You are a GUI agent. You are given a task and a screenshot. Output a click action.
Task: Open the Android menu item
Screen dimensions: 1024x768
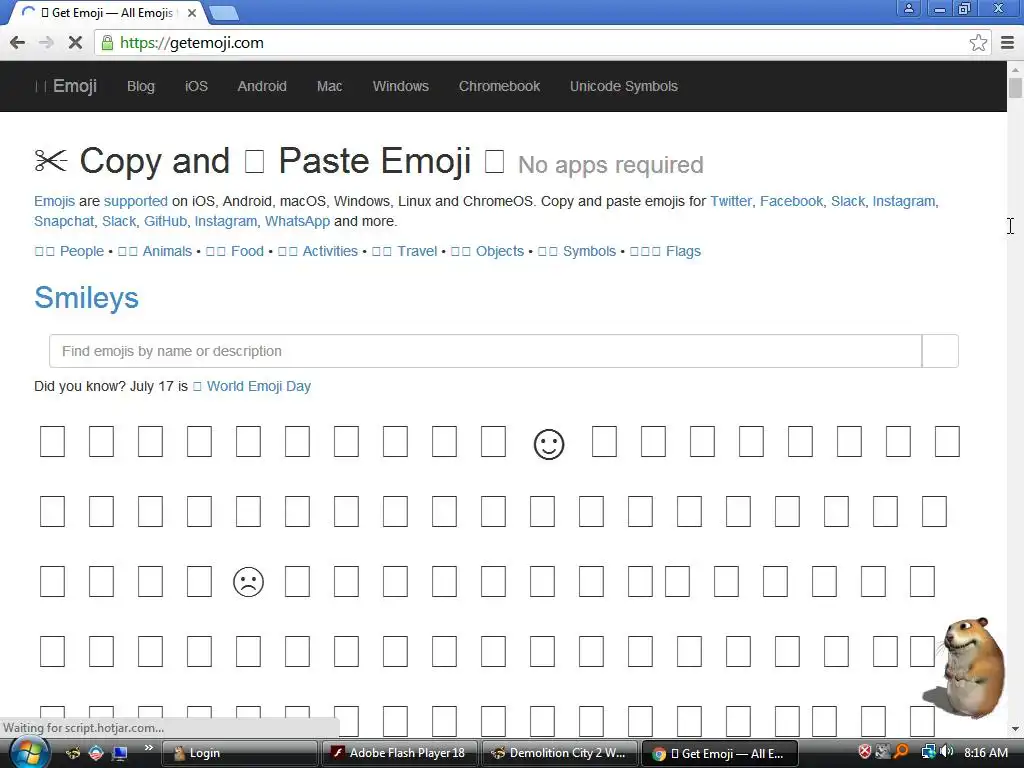[262, 86]
